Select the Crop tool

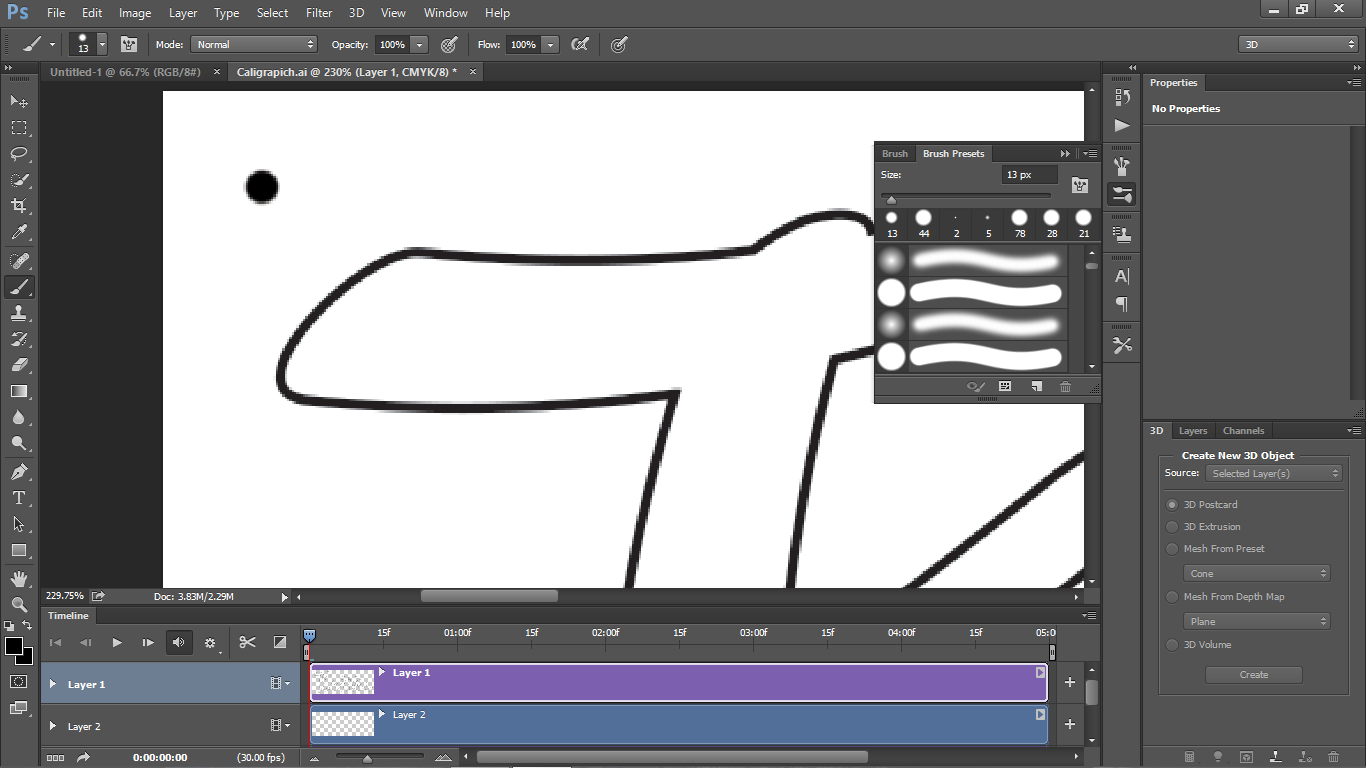click(18, 206)
